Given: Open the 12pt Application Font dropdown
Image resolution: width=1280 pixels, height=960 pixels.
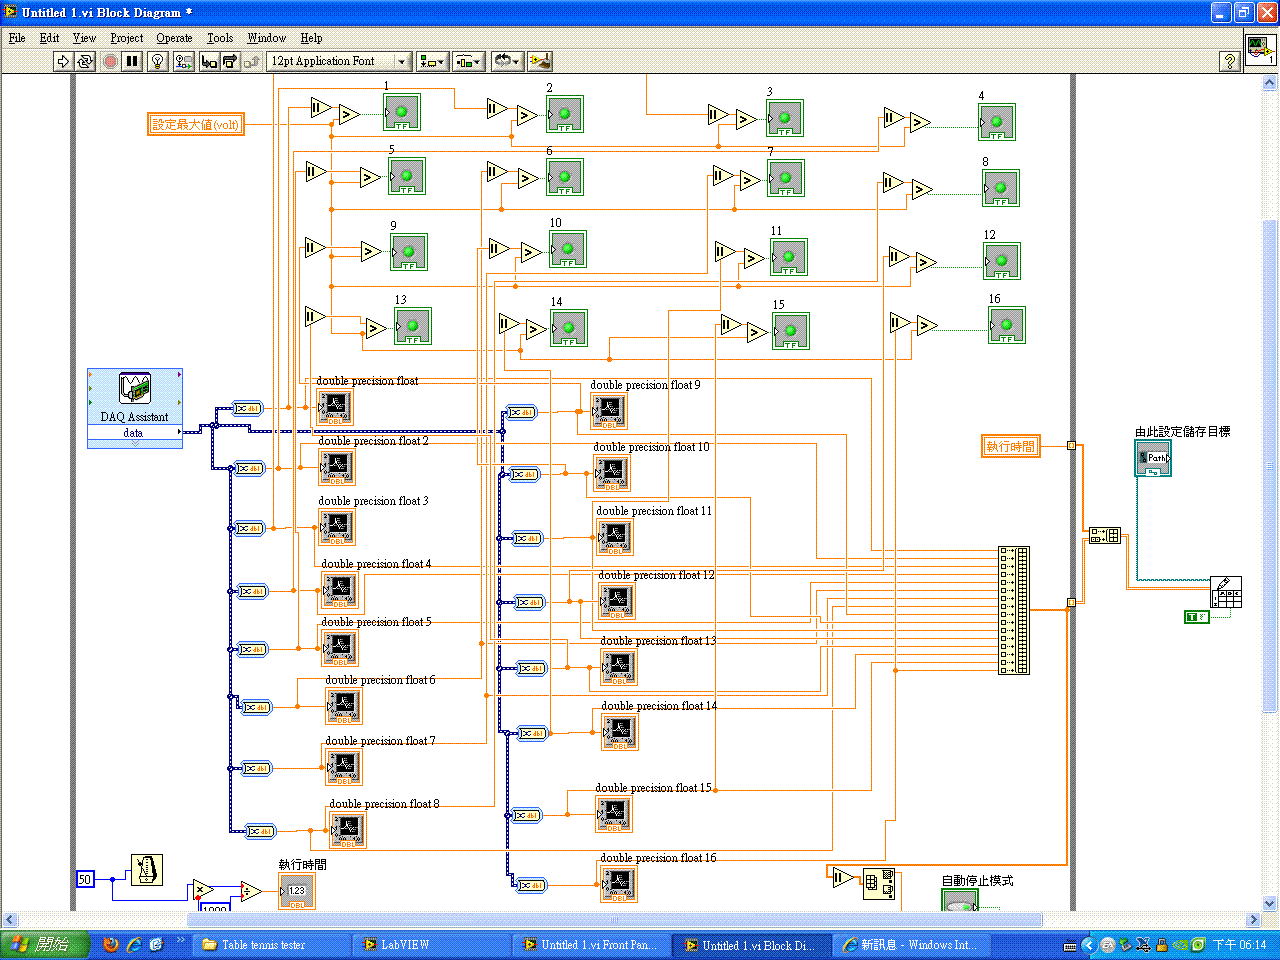Looking at the screenshot, I should (339, 62).
